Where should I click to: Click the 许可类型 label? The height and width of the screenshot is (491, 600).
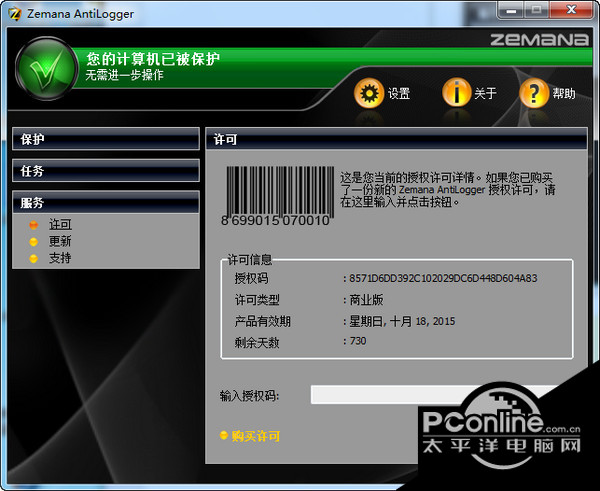[257, 300]
